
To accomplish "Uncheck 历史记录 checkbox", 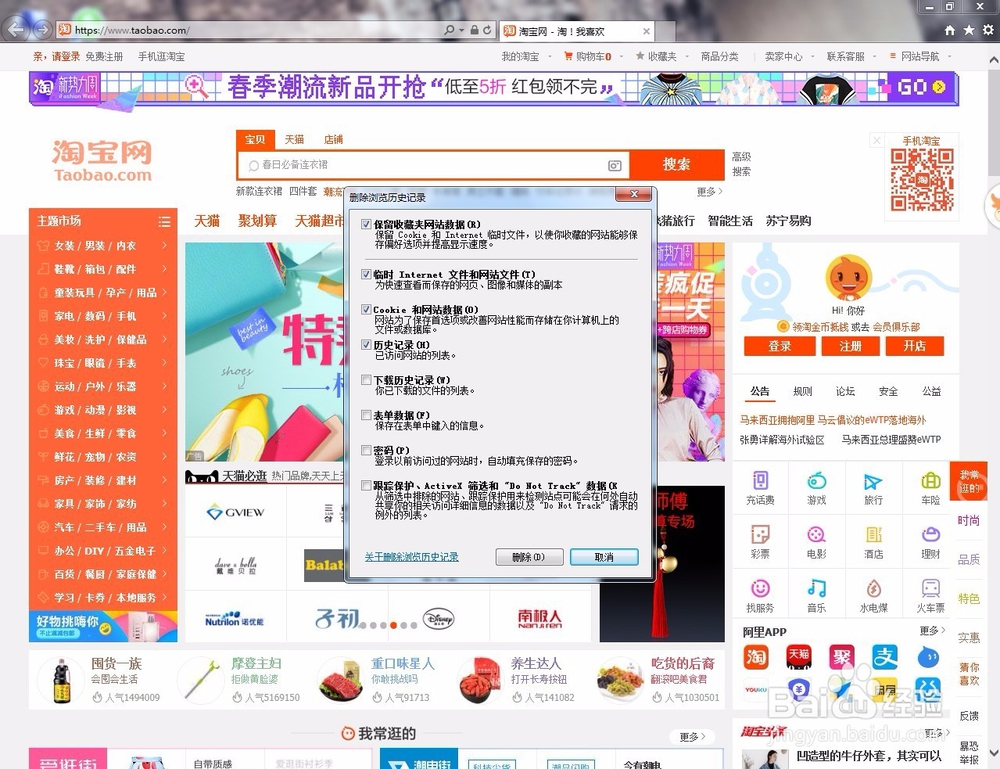I will click(366, 344).
